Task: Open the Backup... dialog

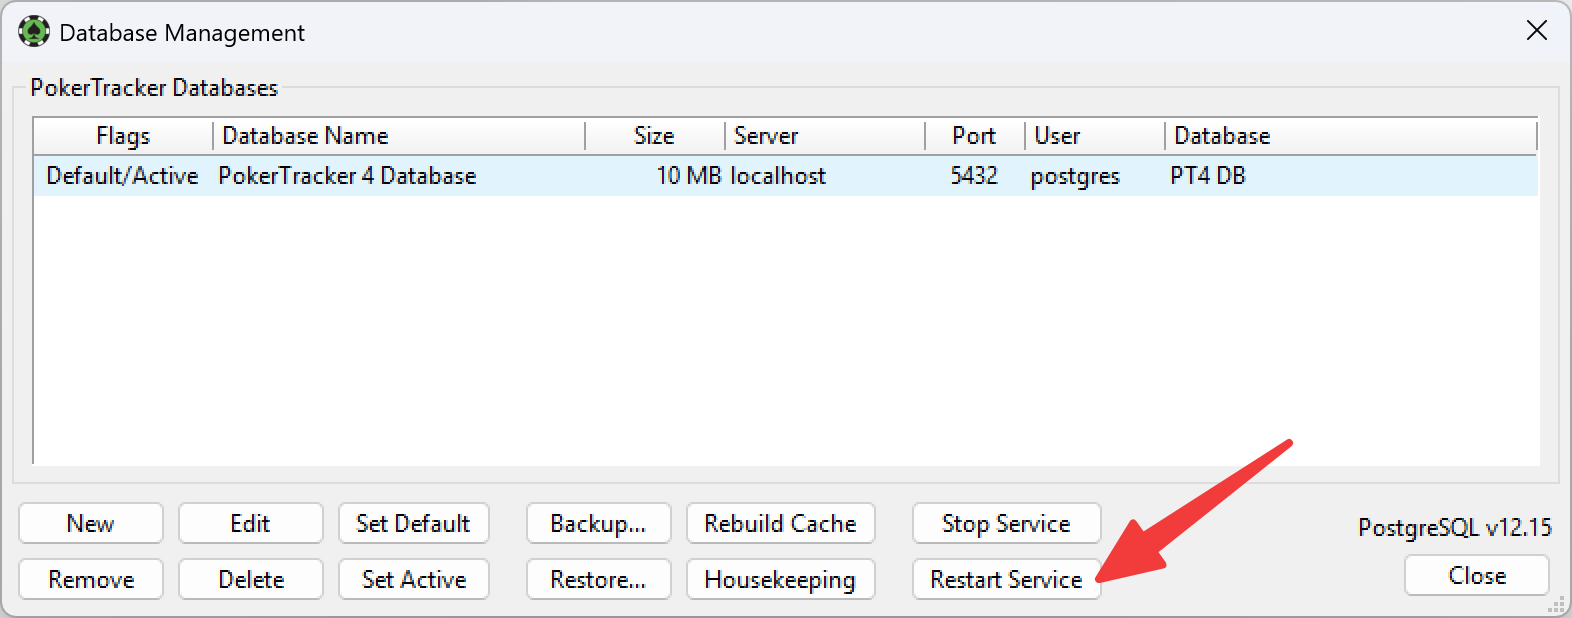Action: point(599,523)
